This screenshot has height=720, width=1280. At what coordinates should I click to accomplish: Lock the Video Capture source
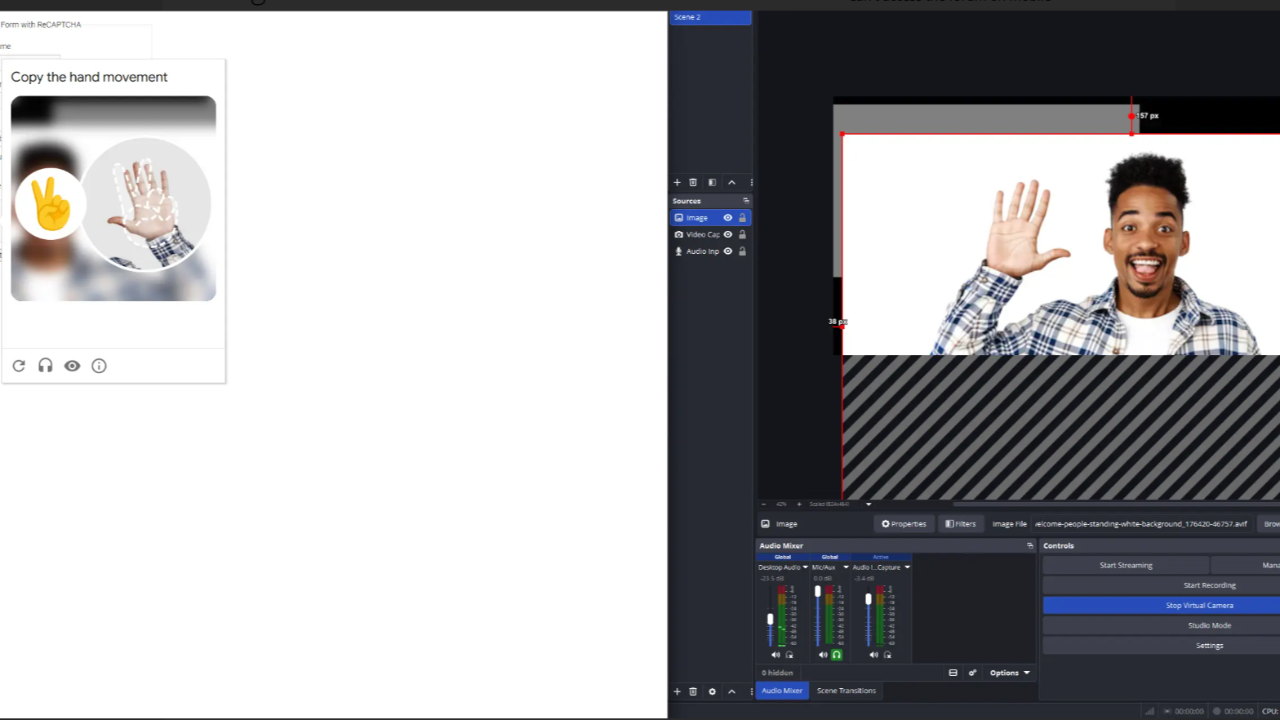(742, 235)
